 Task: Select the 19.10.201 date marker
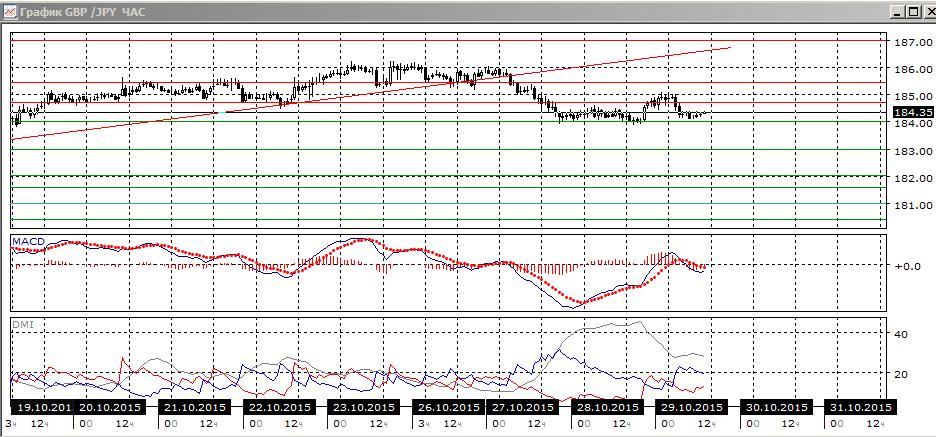click(41, 408)
